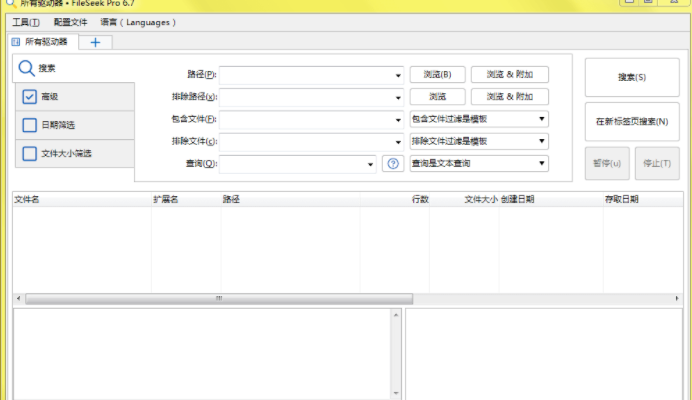Click the query help question mark icon
This screenshot has height=400, width=692.
[x=393, y=164]
